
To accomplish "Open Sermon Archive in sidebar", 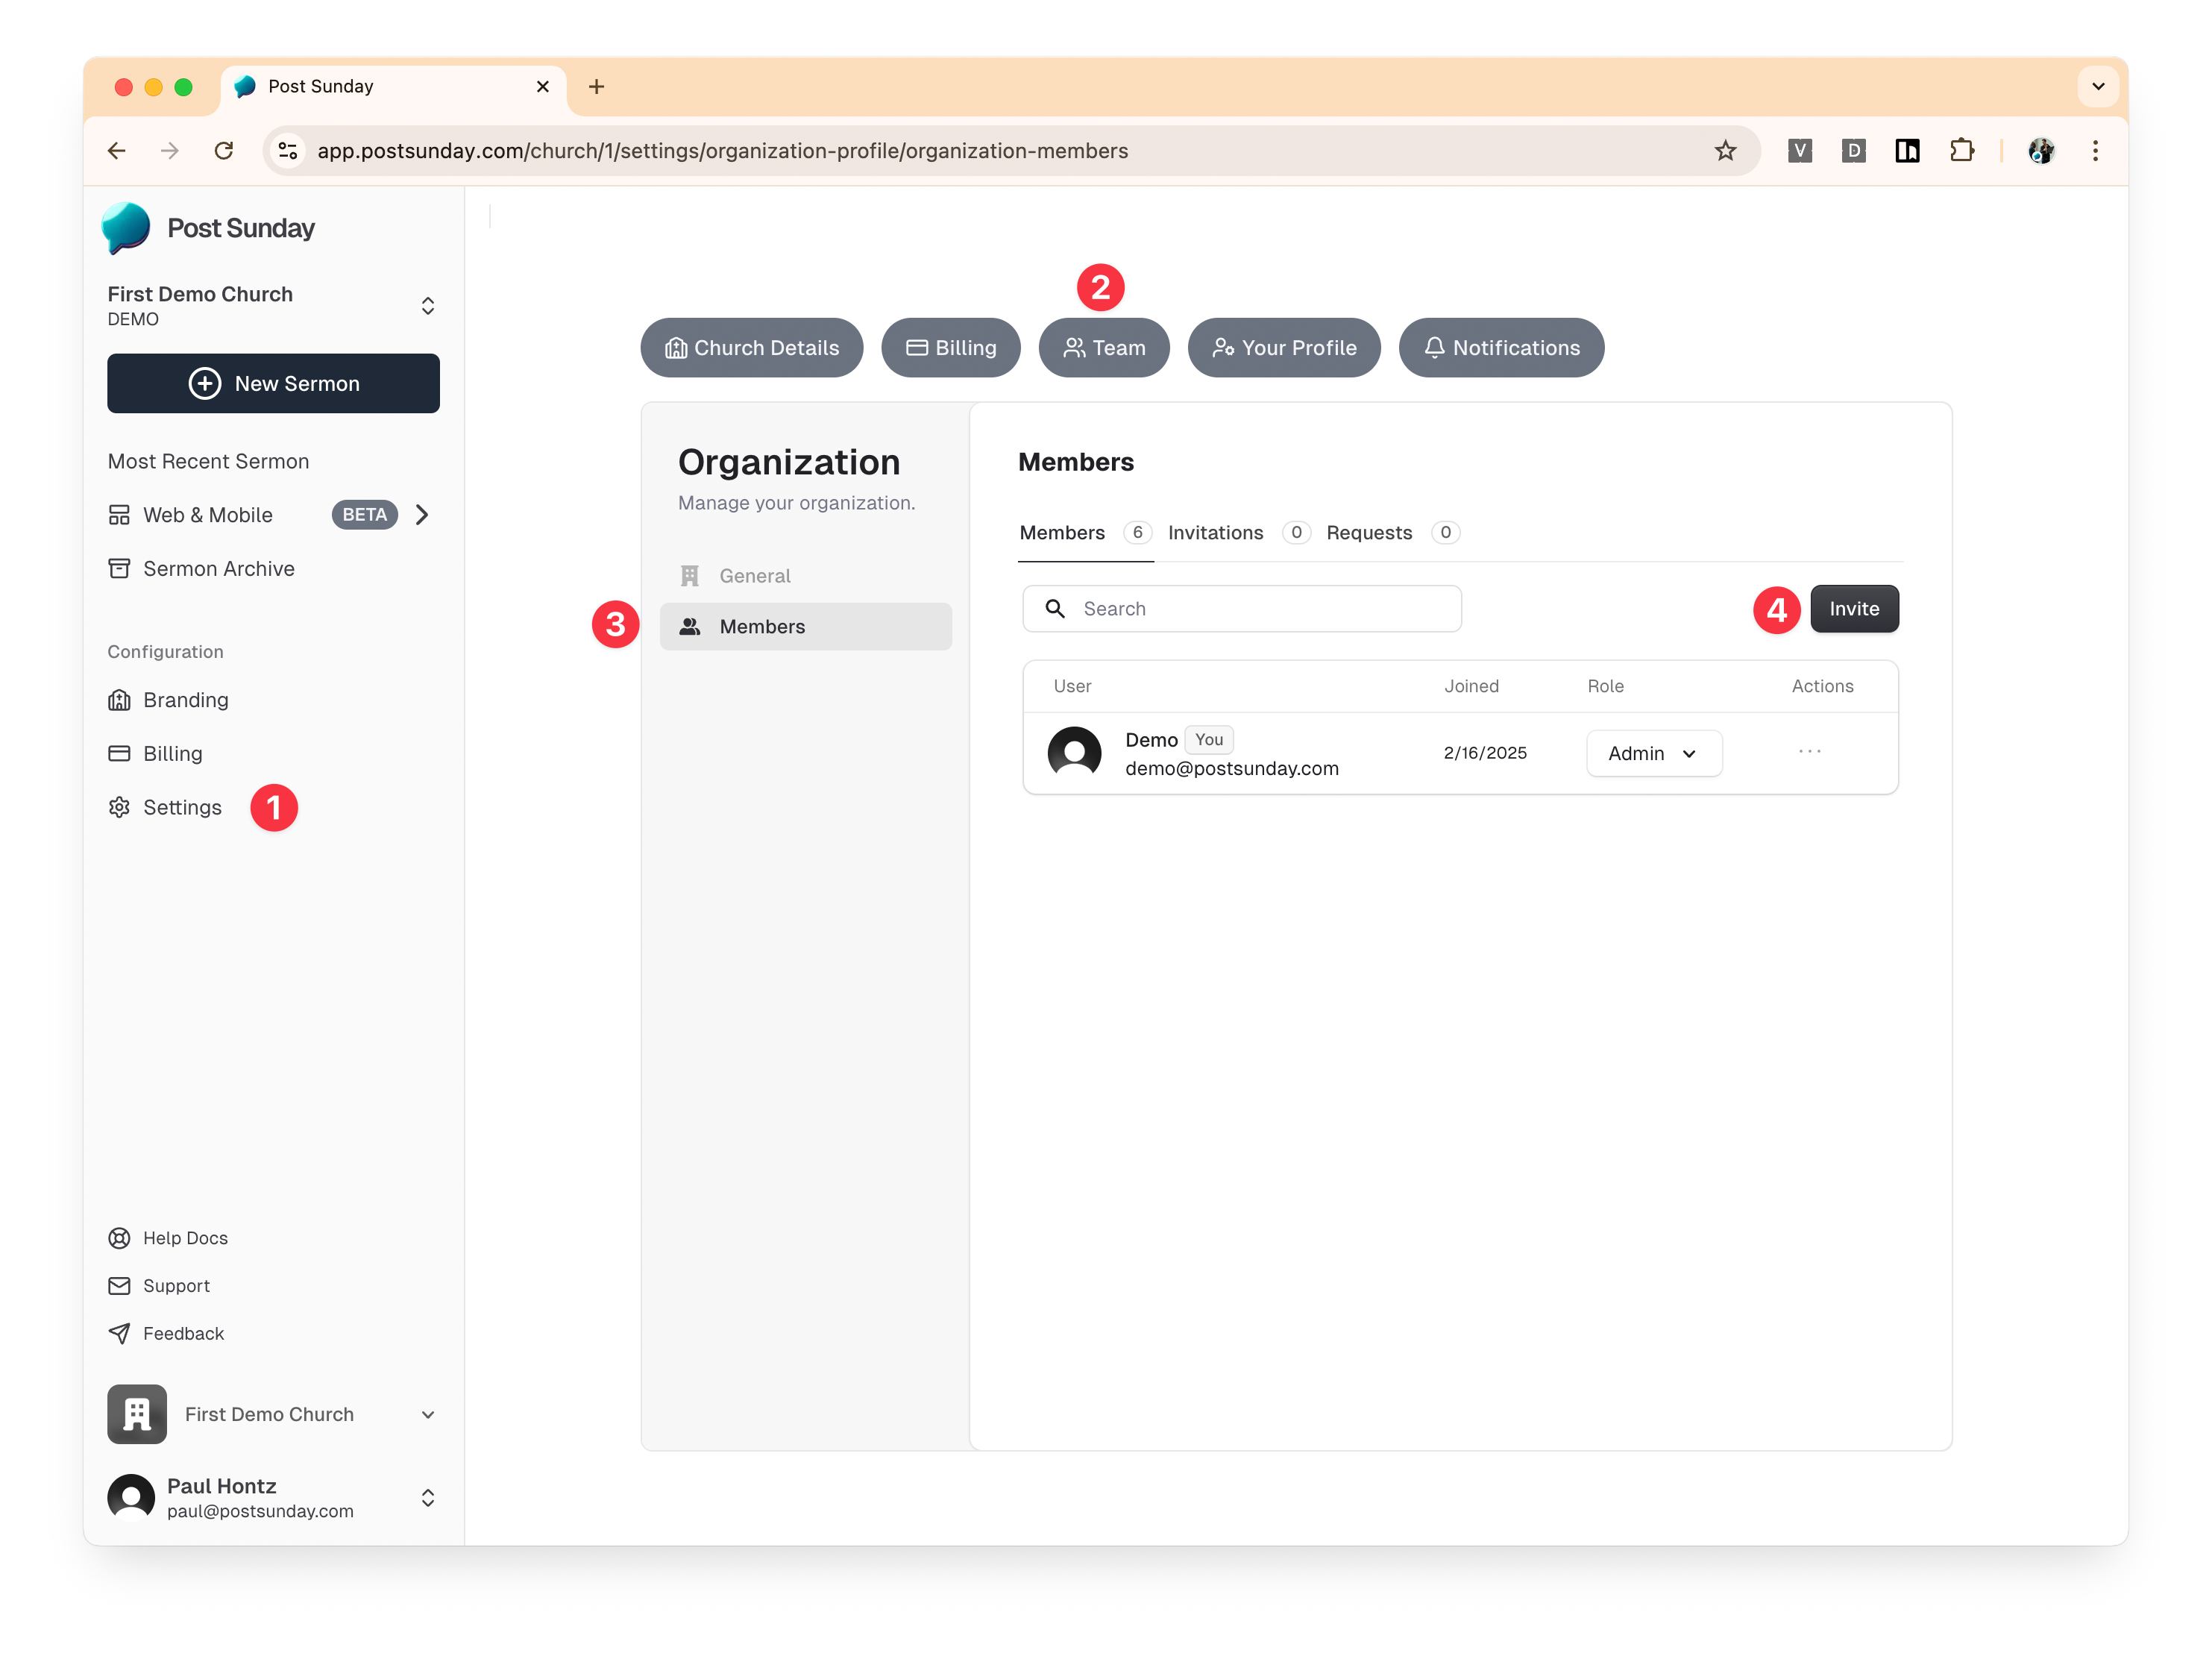I will [201, 569].
